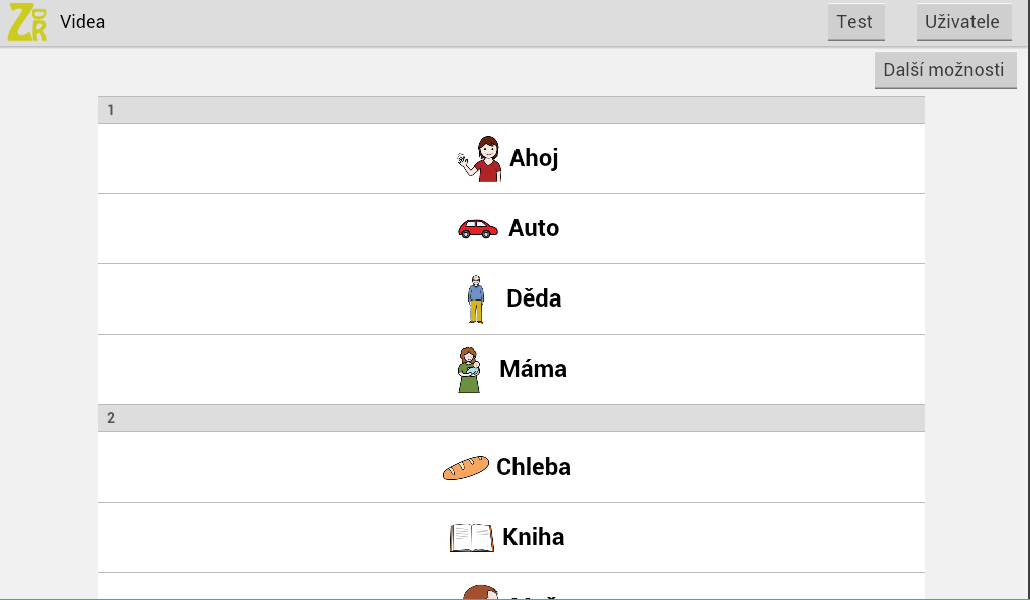Click the partially visible face icon at the bottom
The image size is (1030, 600).
480,592
